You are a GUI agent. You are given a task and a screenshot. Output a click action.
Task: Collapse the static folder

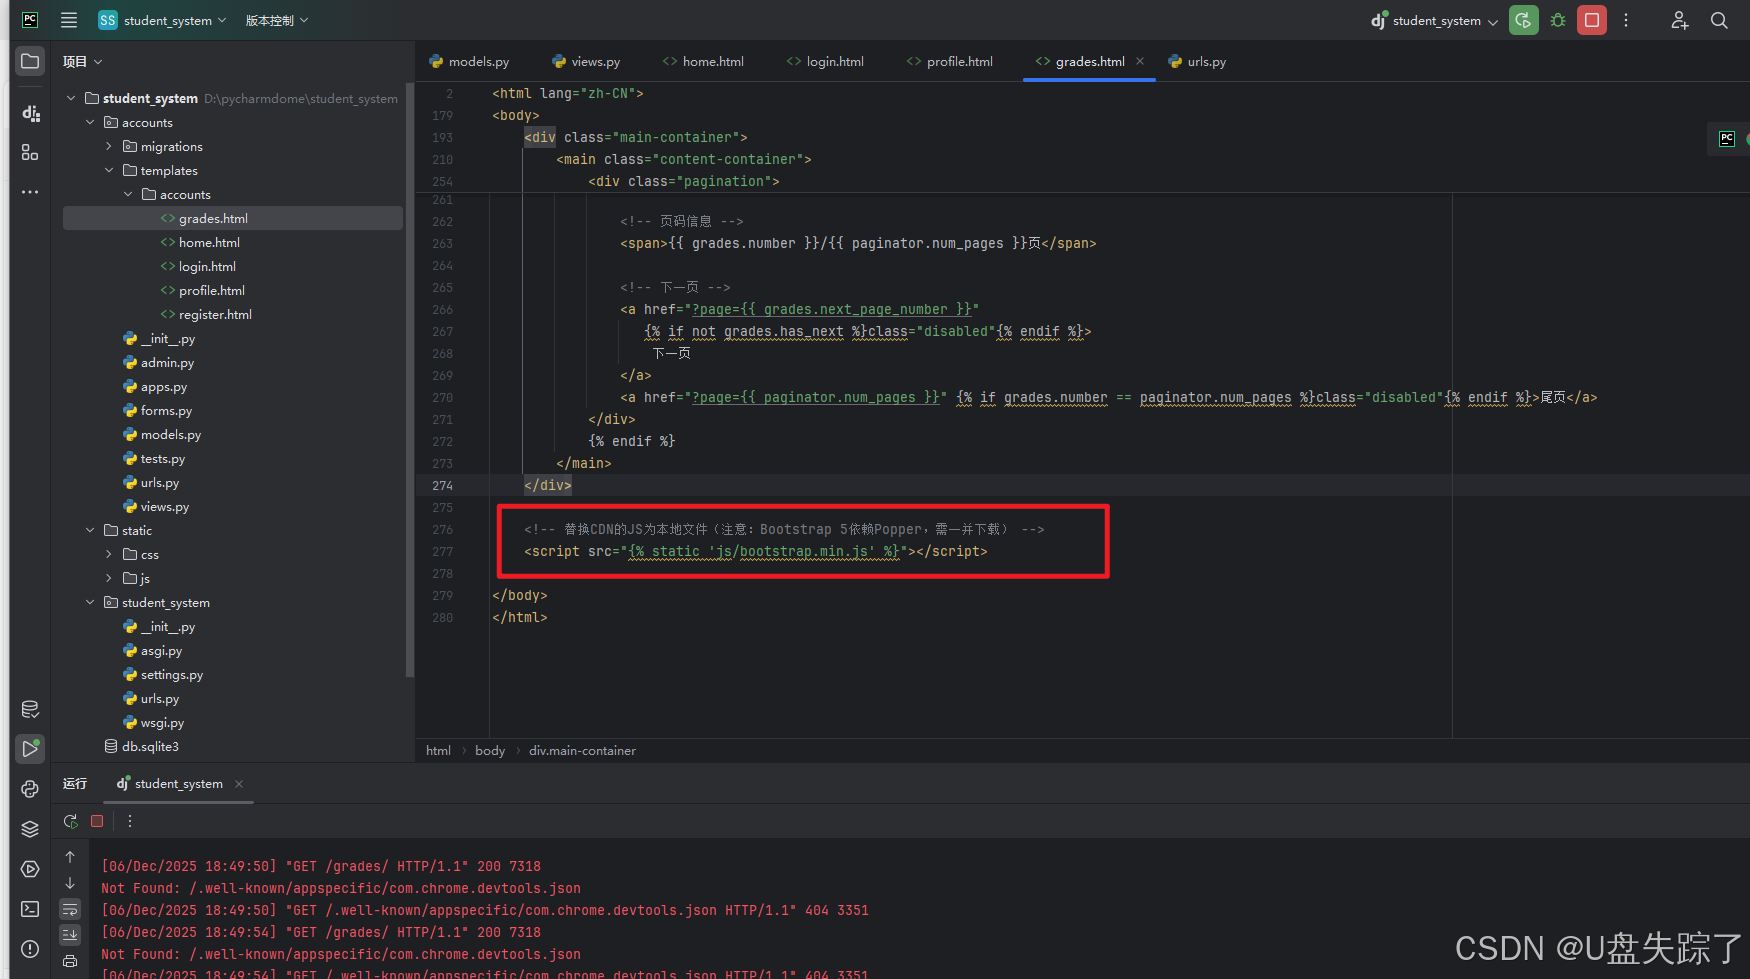(90, 530)
